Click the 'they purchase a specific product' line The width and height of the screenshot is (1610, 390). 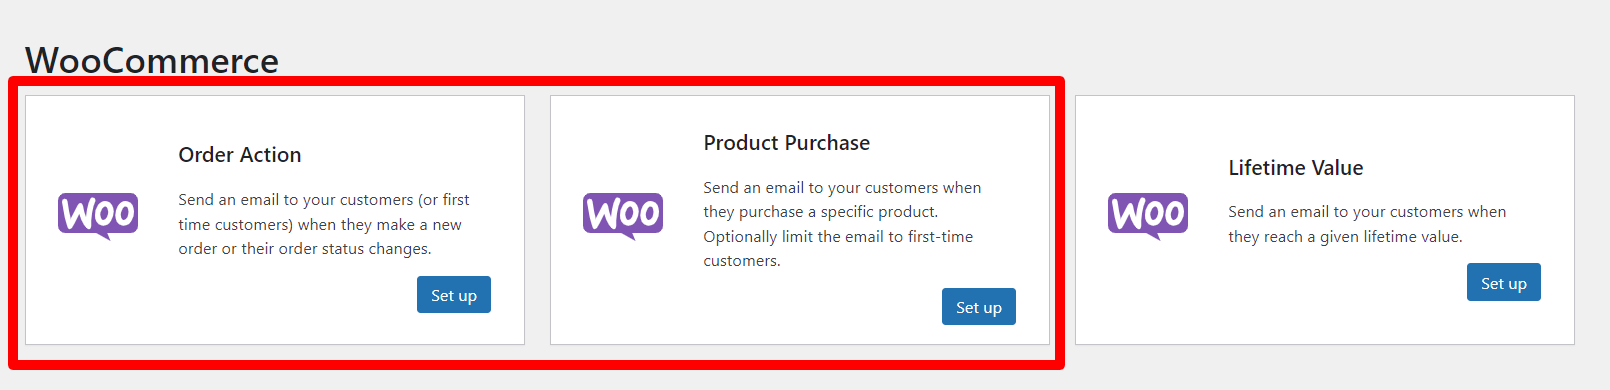click(x=821, y=212)
